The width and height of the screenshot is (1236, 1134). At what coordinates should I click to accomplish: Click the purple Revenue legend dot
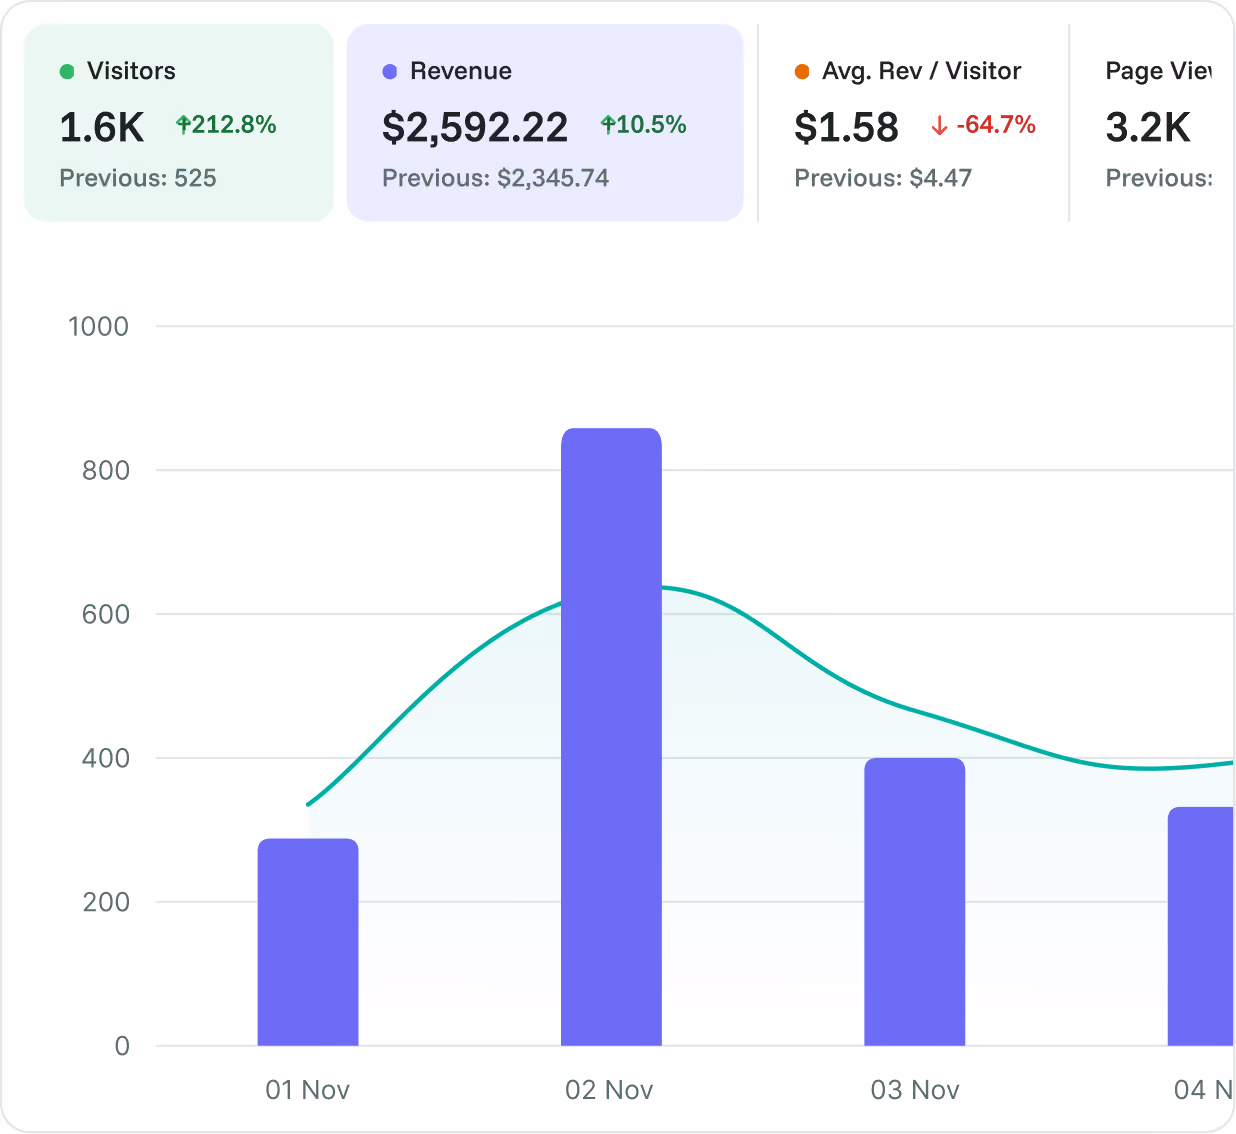pos(390,71)
